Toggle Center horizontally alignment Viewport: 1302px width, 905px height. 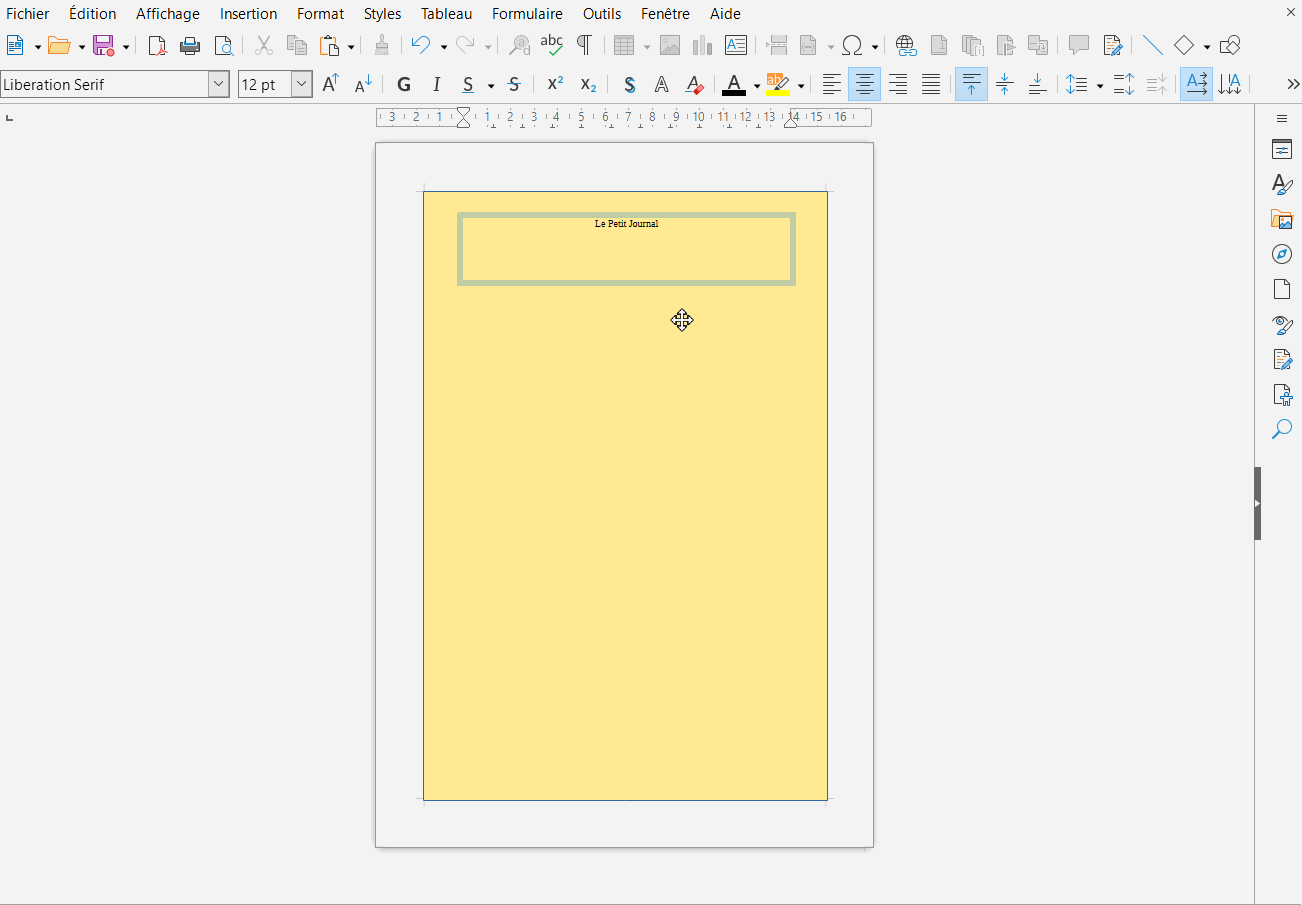(x=864, y=85)
